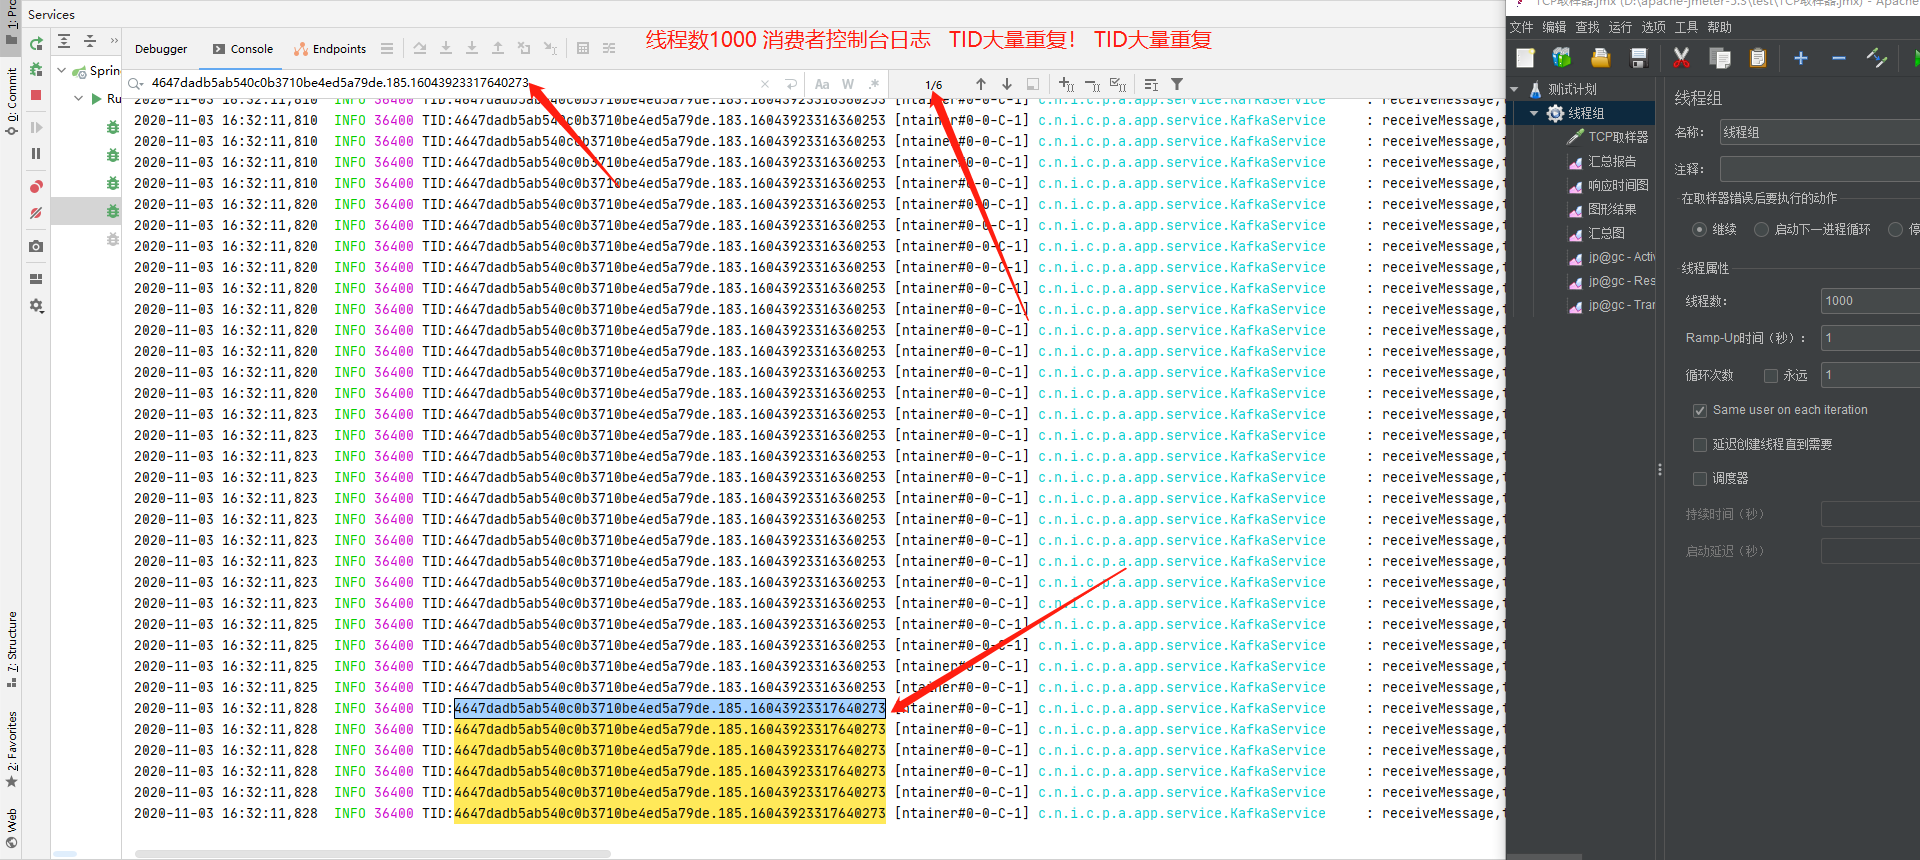Toggle Match Case Aa search option

[822, 84]
